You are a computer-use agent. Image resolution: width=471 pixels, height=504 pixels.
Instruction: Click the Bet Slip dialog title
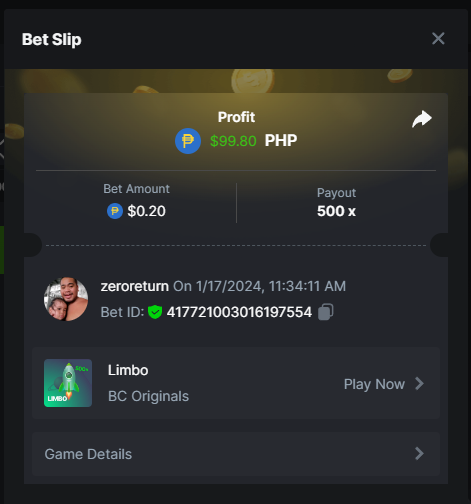pyautogui.click(x=52, y=40)
